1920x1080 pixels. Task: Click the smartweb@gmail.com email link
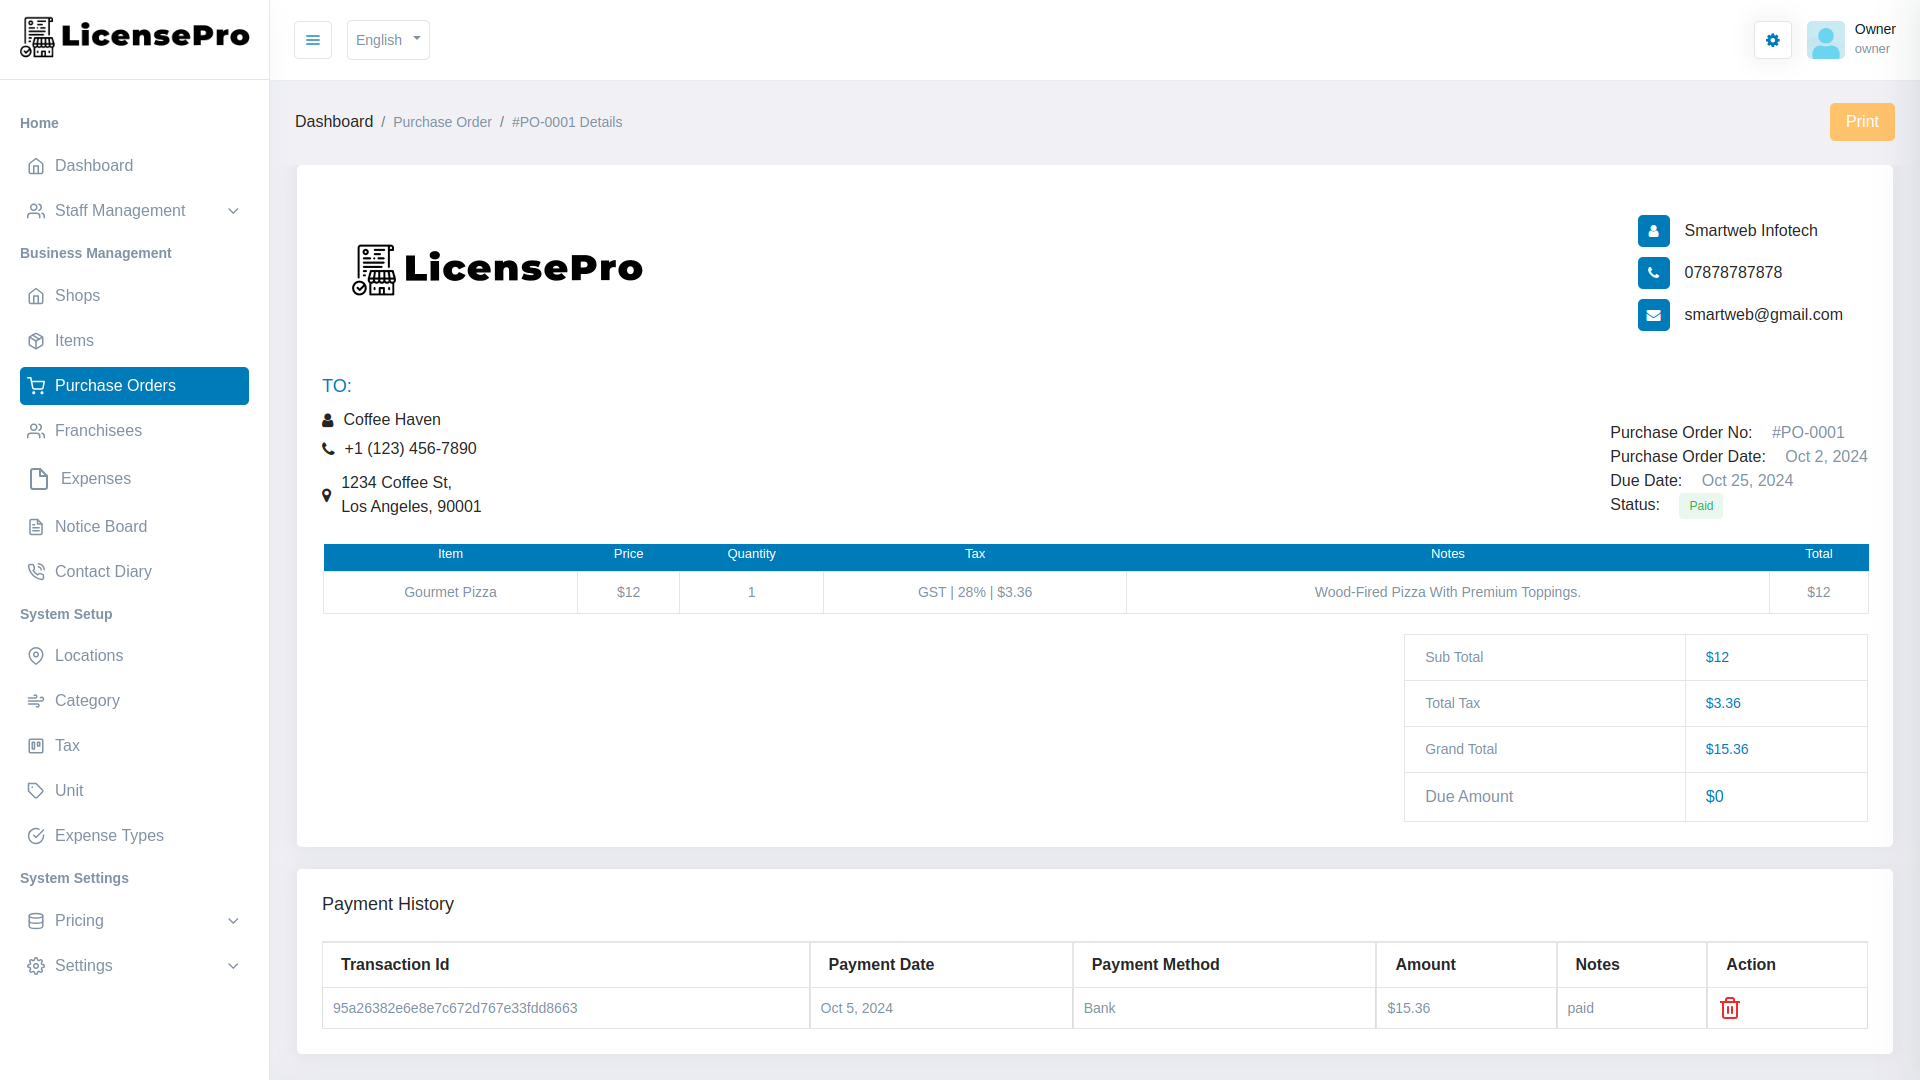point(1764,314)
